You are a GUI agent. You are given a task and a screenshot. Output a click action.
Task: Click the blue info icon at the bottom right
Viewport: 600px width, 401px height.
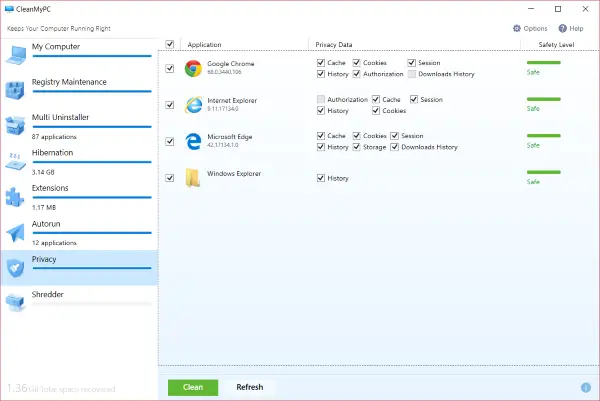(585, 388)
